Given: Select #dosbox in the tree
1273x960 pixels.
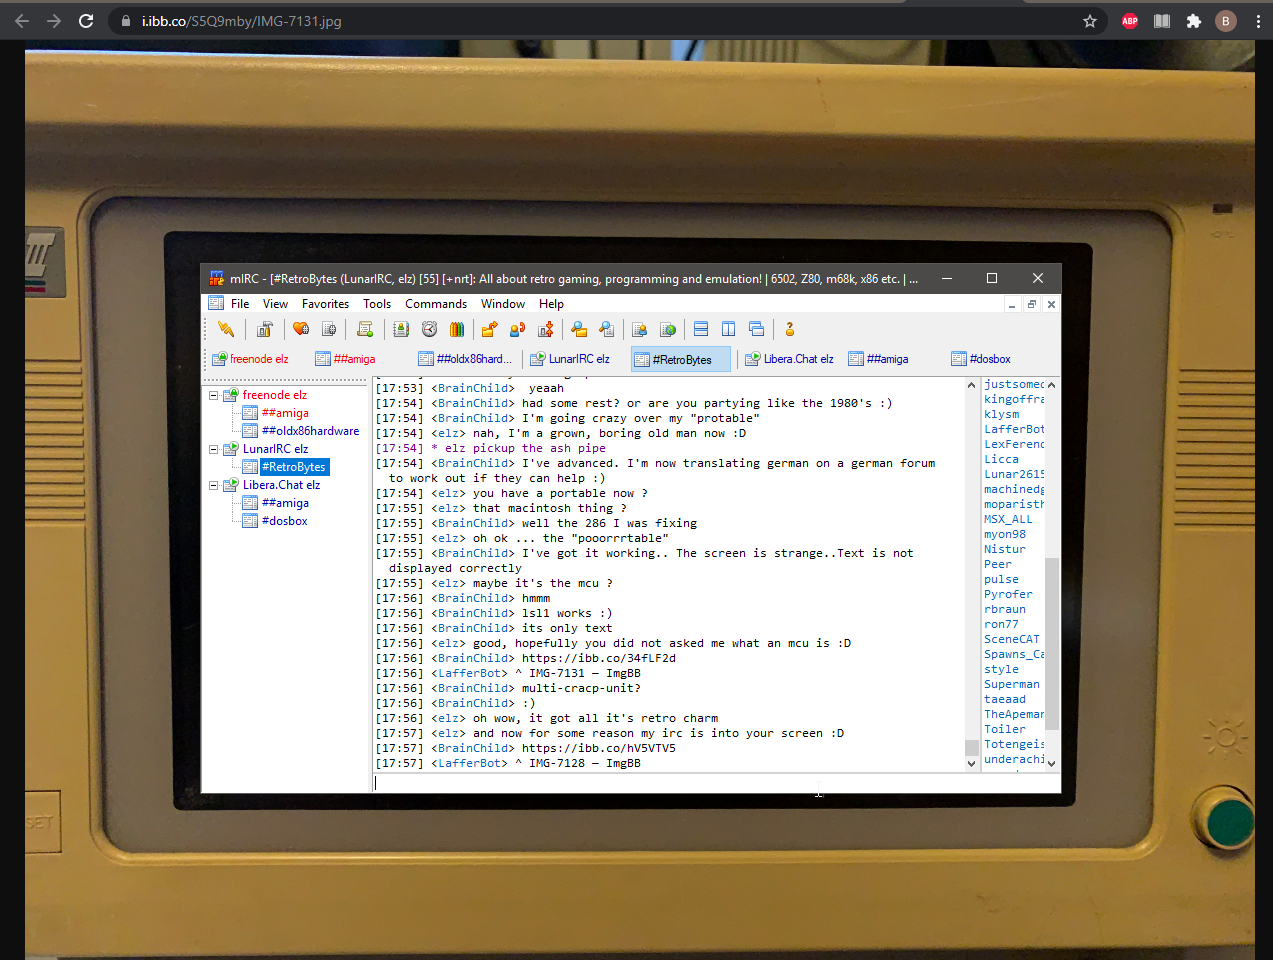Looking at the screenshot, I should [284, 521].
